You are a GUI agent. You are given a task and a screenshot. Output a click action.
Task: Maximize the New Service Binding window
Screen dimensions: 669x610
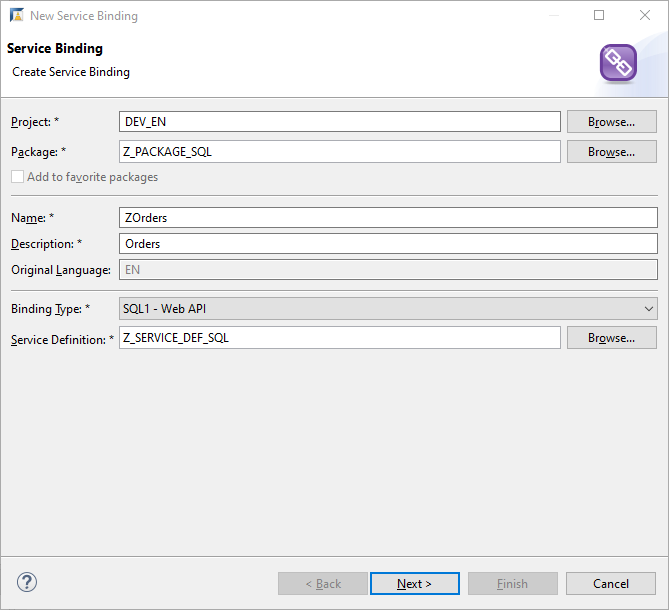click(x=599, y=15)
